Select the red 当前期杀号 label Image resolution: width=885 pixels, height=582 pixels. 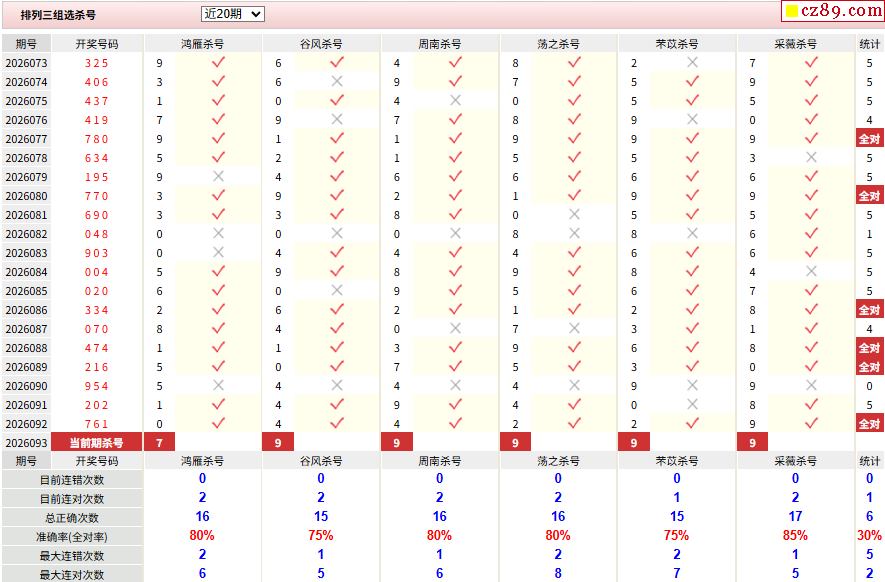[97, 442]
